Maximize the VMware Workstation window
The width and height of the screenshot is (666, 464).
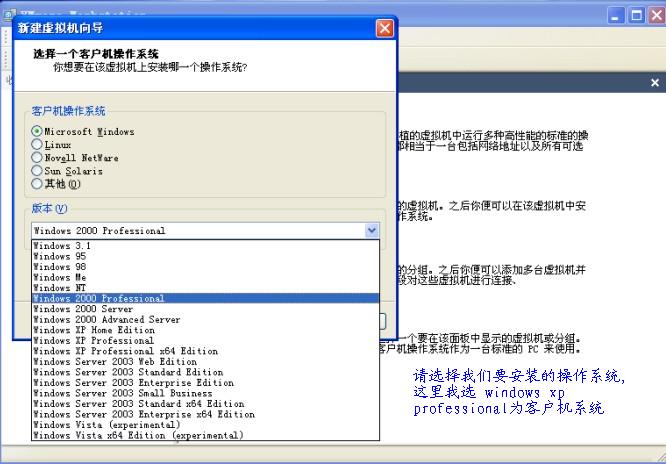pyautogui.click(x=635, y=15)
